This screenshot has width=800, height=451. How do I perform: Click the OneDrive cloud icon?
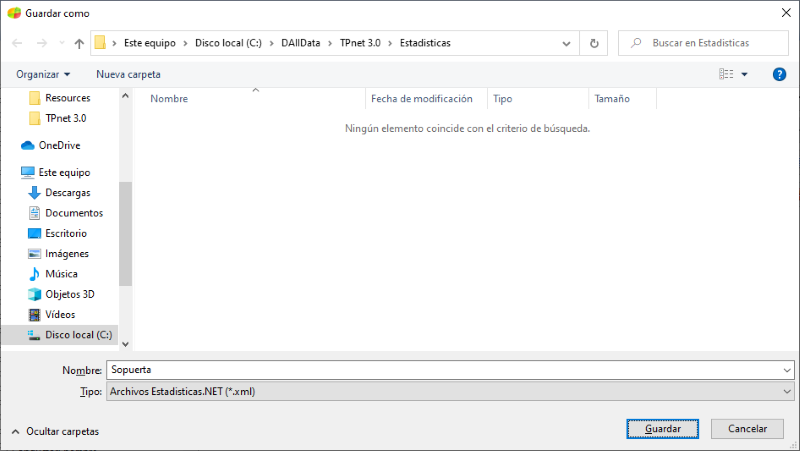(x=28, y=146)
